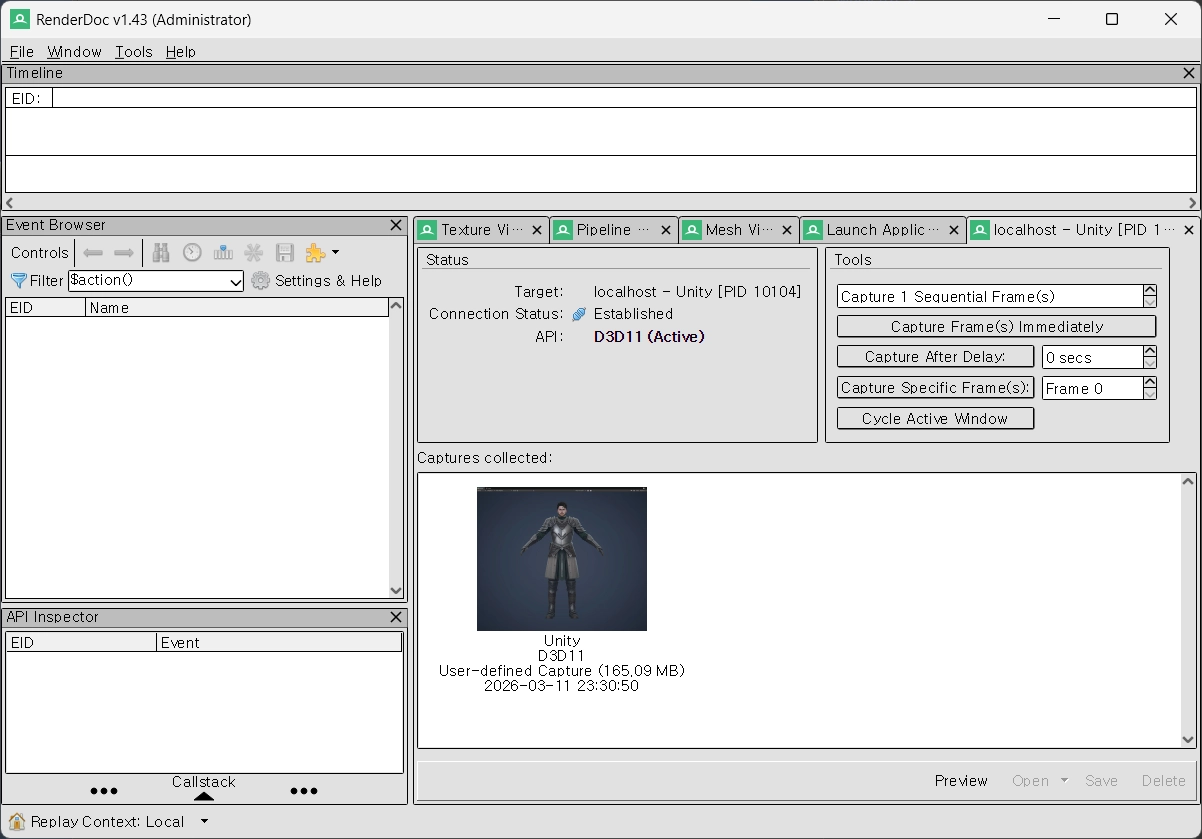The image size is (1202, 839).
Task: Open the File menu
Action: click(22, 52)
